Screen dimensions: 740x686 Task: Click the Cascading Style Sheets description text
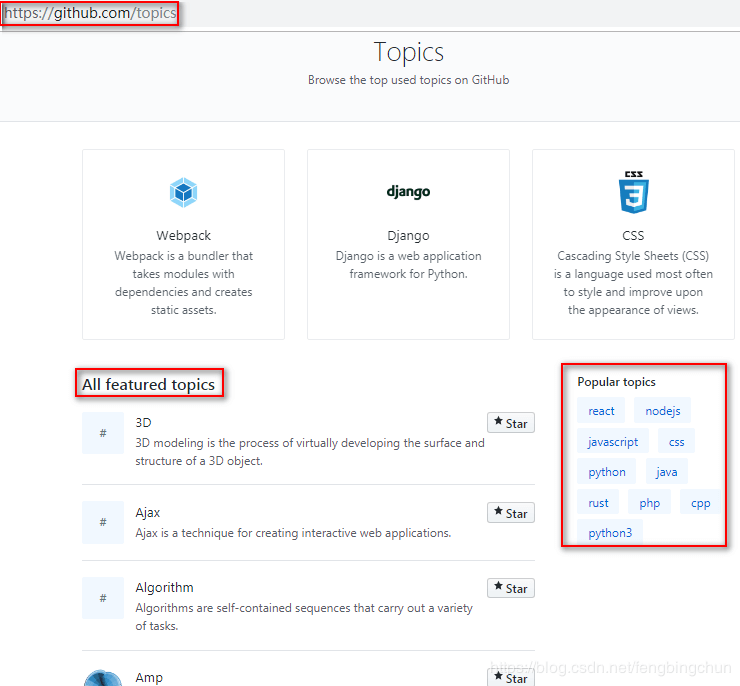coord(633,283)
